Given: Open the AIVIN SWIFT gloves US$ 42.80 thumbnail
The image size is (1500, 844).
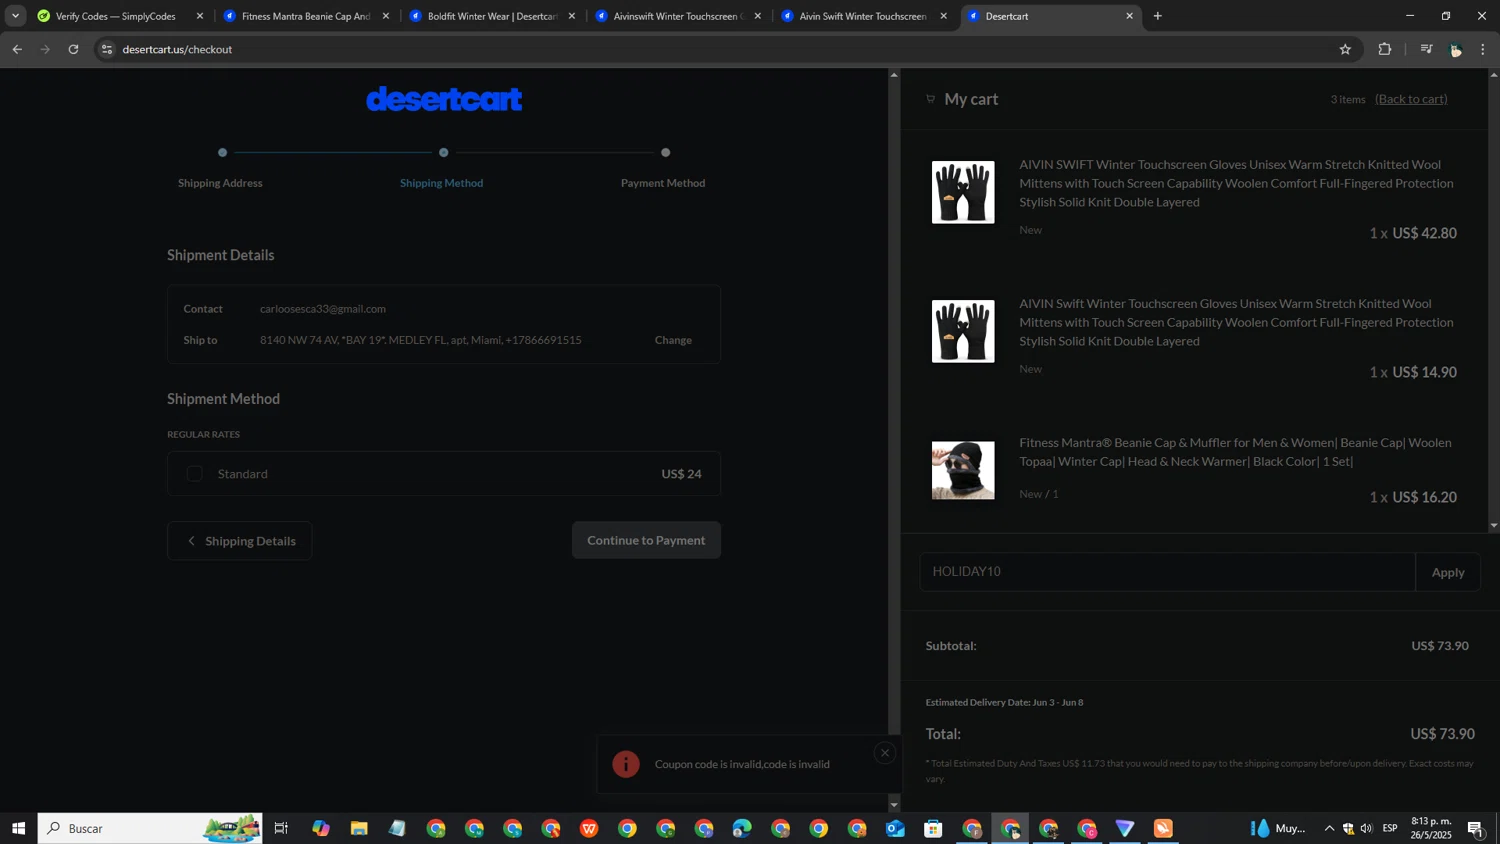Looking at the screenshot, I should pos(963,192).
